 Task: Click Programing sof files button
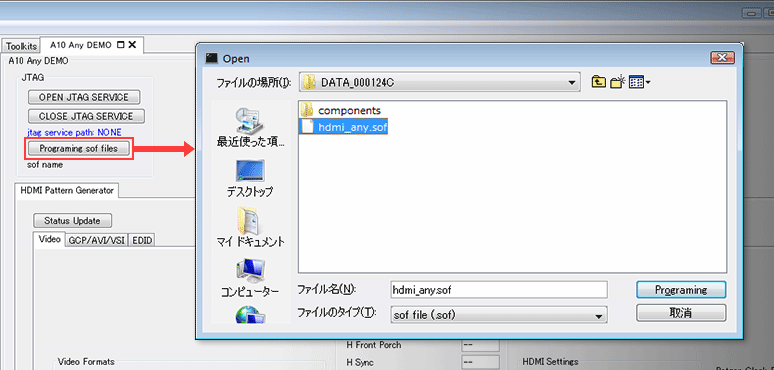[79, 148]
